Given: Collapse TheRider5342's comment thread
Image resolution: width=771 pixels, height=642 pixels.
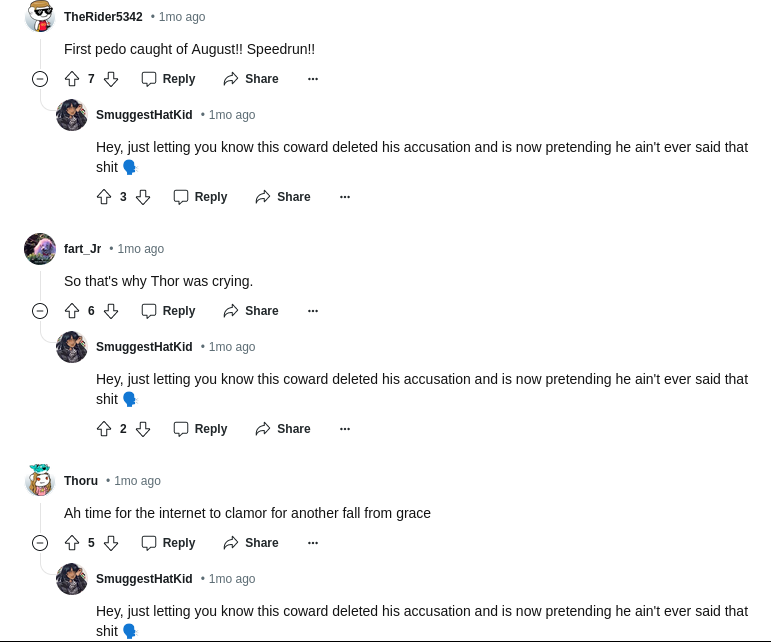Looking at the screenshot, I should (40, 79).
